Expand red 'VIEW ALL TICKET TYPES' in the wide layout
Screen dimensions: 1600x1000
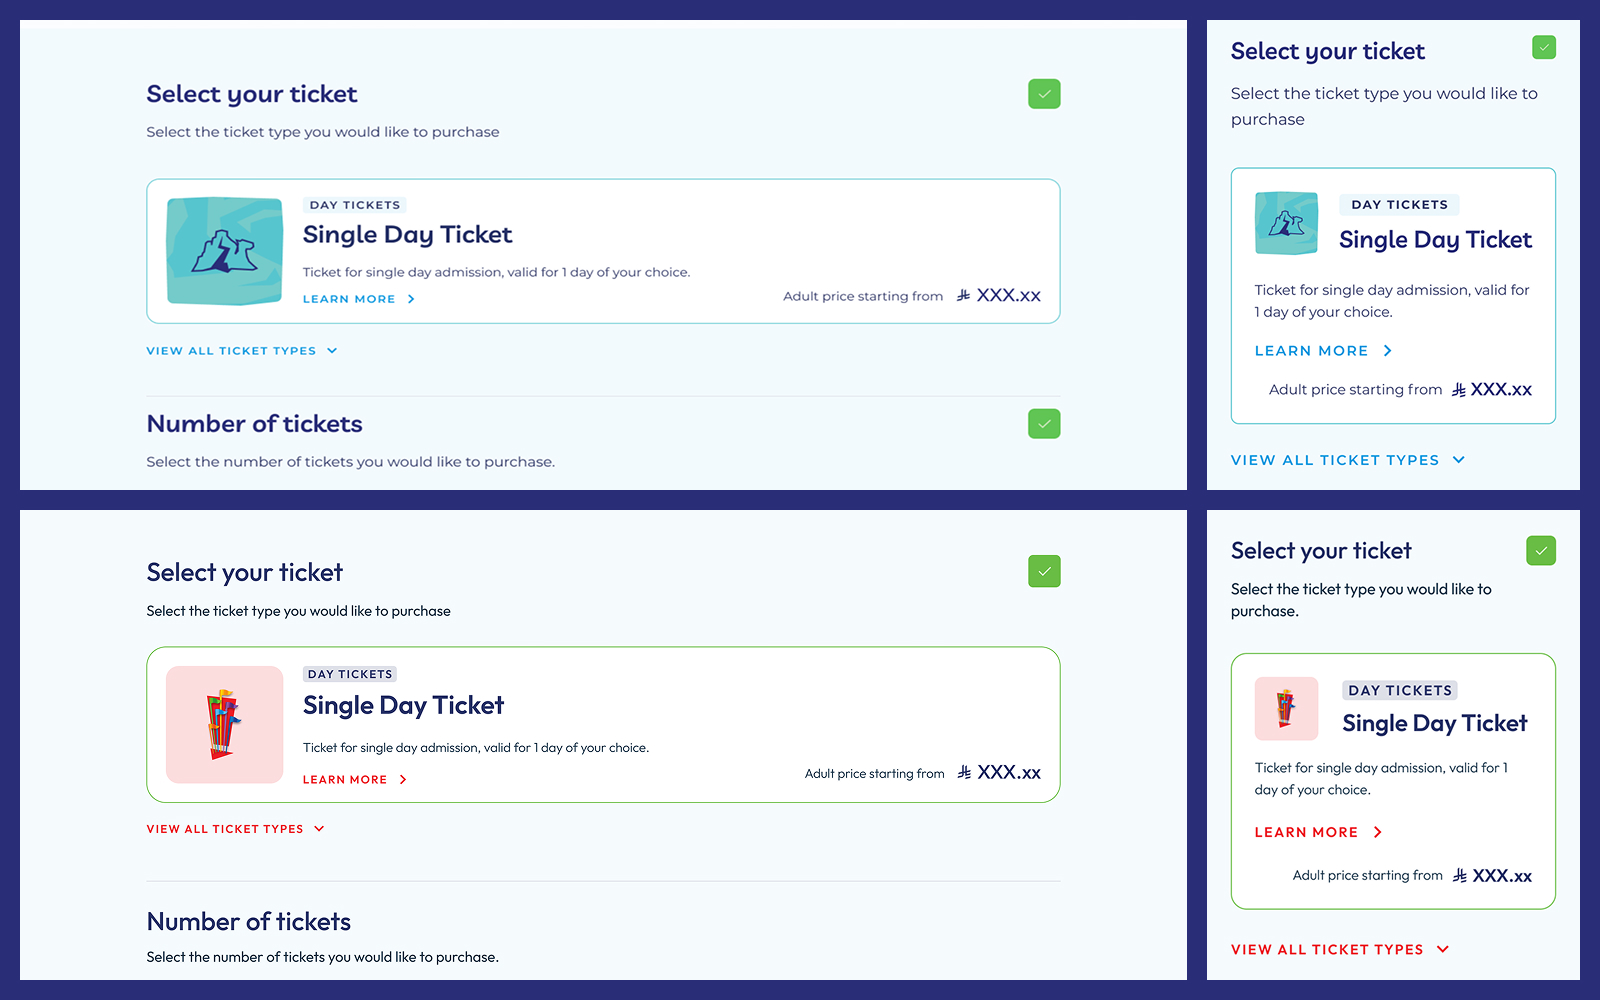tap(236, 829)
